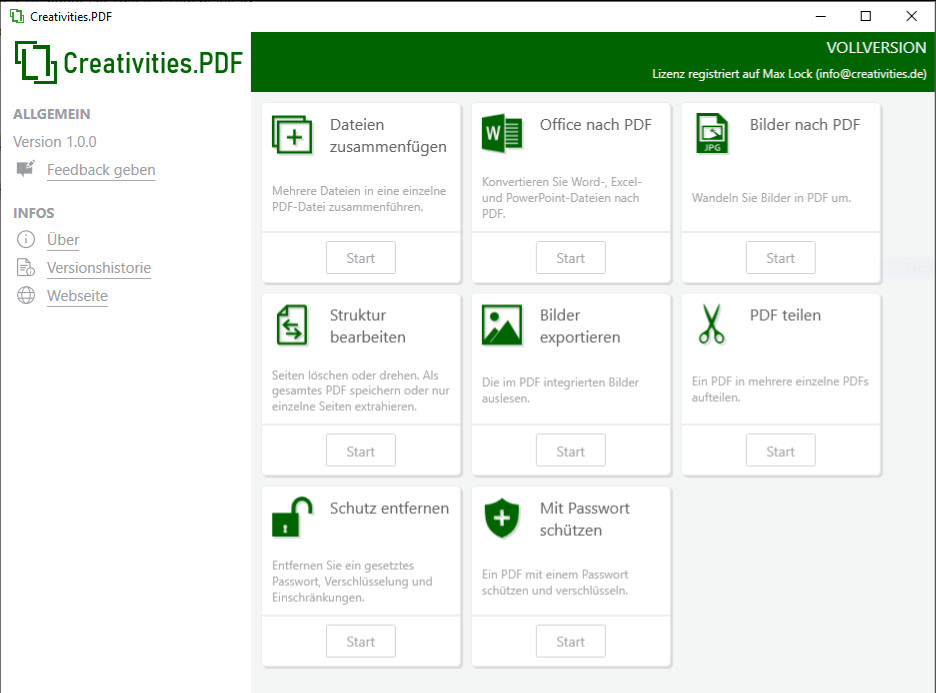Click the 'Ein PDF in mehrere einzelne PDFs' description
The image size is (936, 693).
[780, 389]
